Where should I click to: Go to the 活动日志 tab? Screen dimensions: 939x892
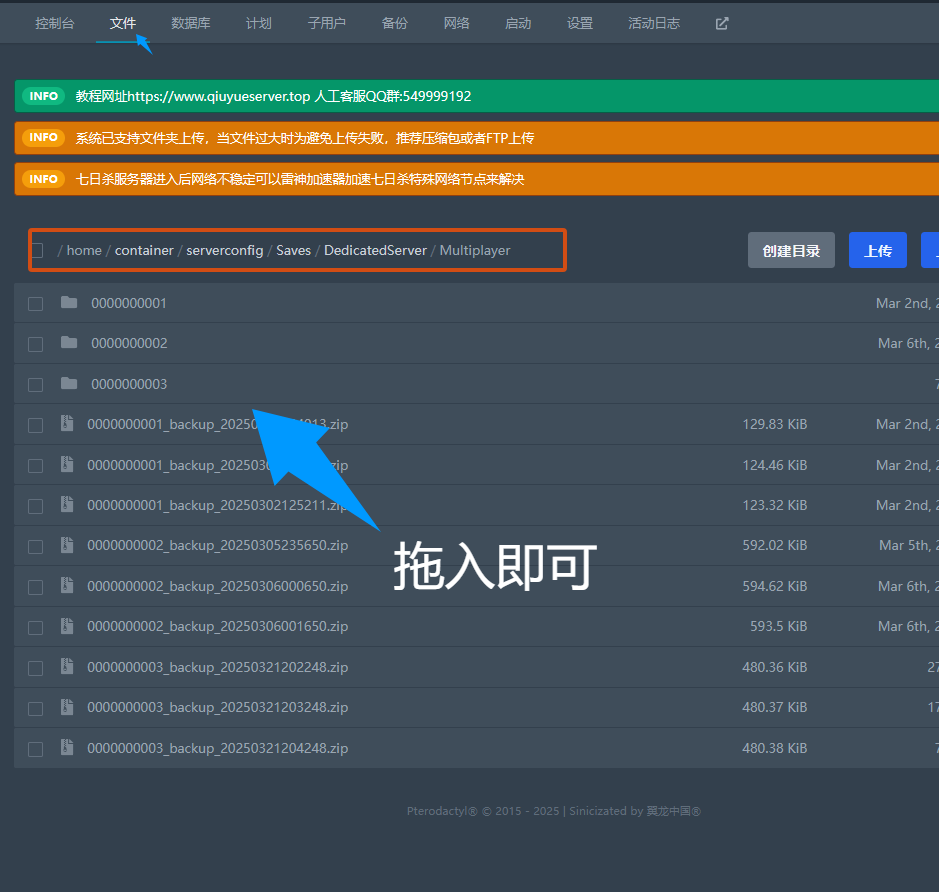pyautogui.click(x=653, y=23)
